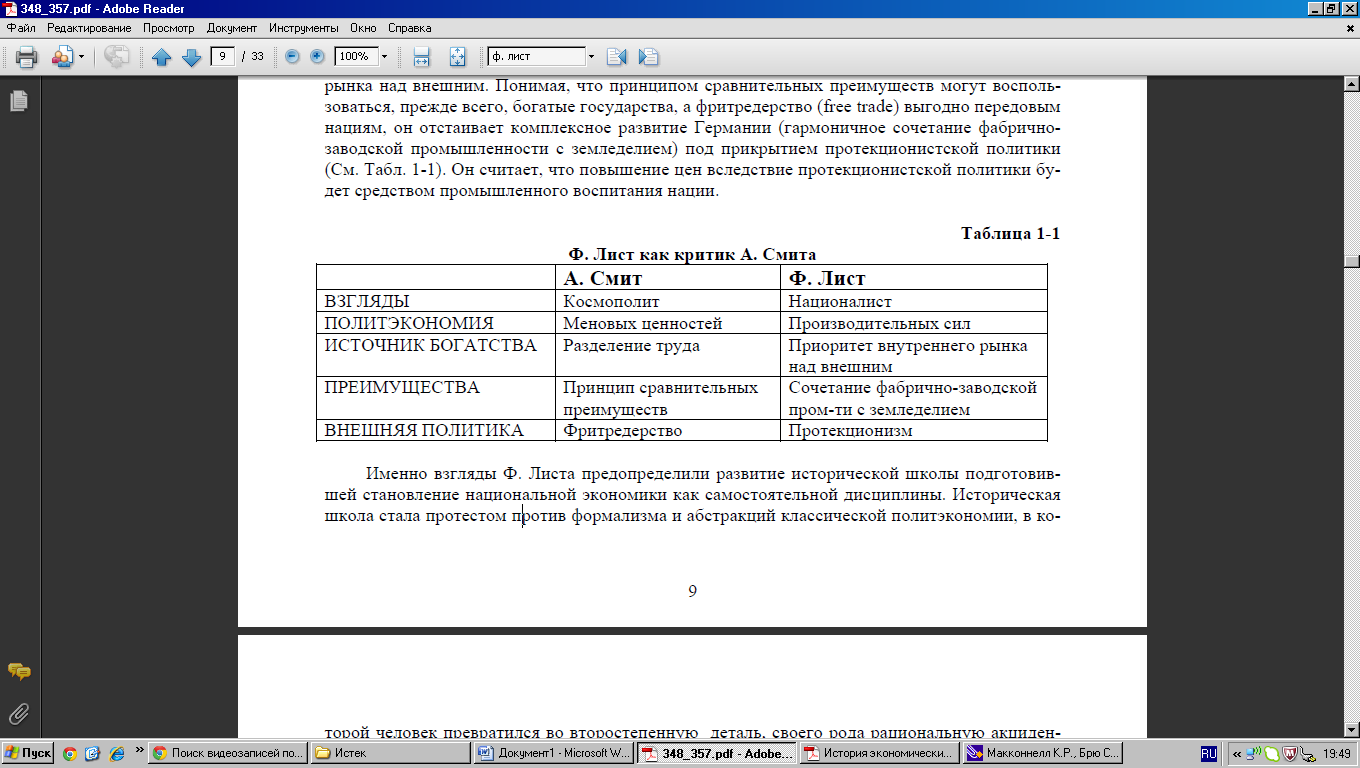This screenshot has width=1360, height=768.
Task: Click the vertical scrollbar thumb
Action: click(x=1352, y=263)
